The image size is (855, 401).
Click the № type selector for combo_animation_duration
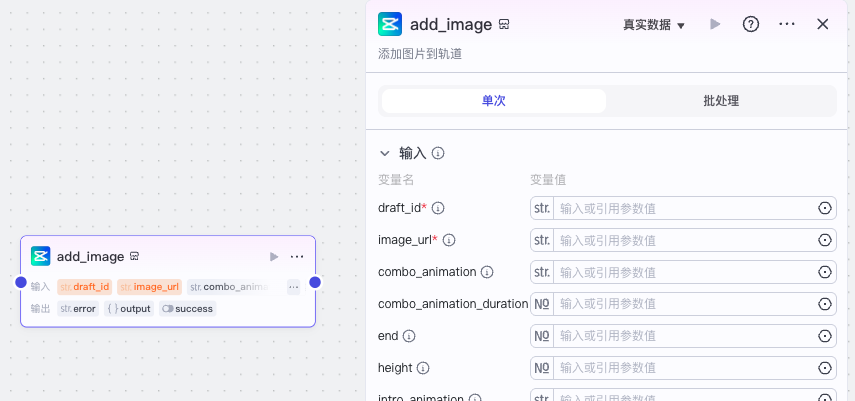[x=542, y=304]
